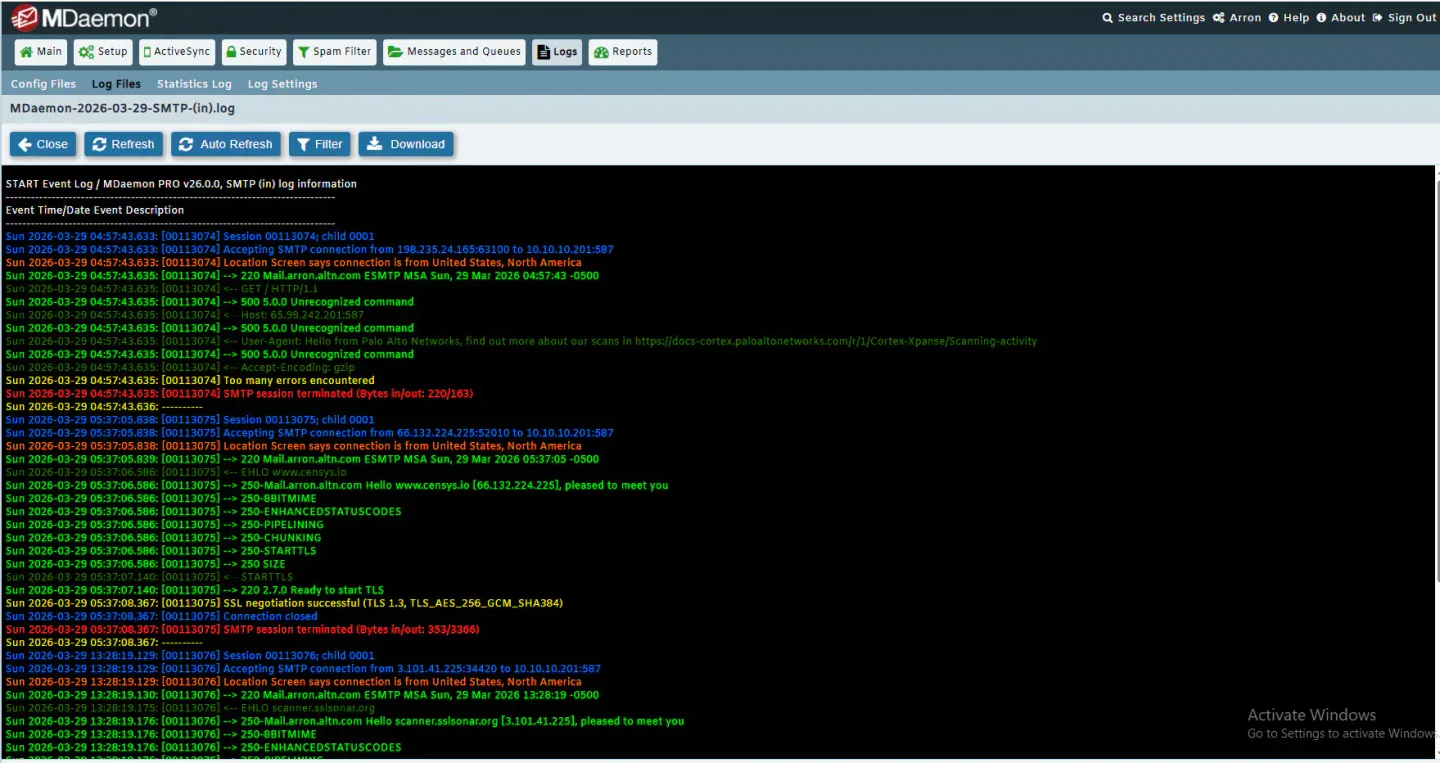The height and width of the screenshot is (763, 1440).
Task: Switch to the Config Files tab
Action: [x=43, y=84]
